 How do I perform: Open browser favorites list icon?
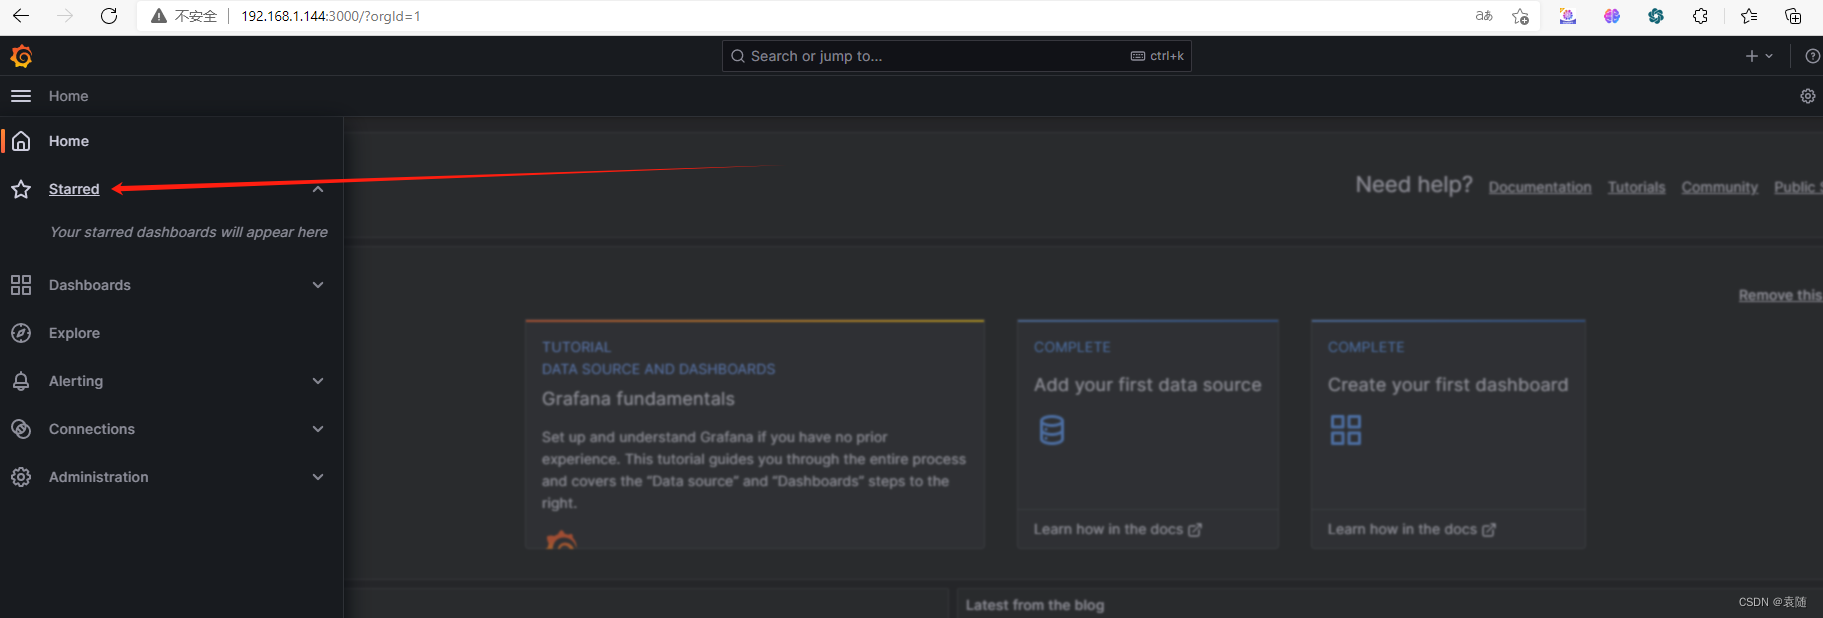point(1749,16)
